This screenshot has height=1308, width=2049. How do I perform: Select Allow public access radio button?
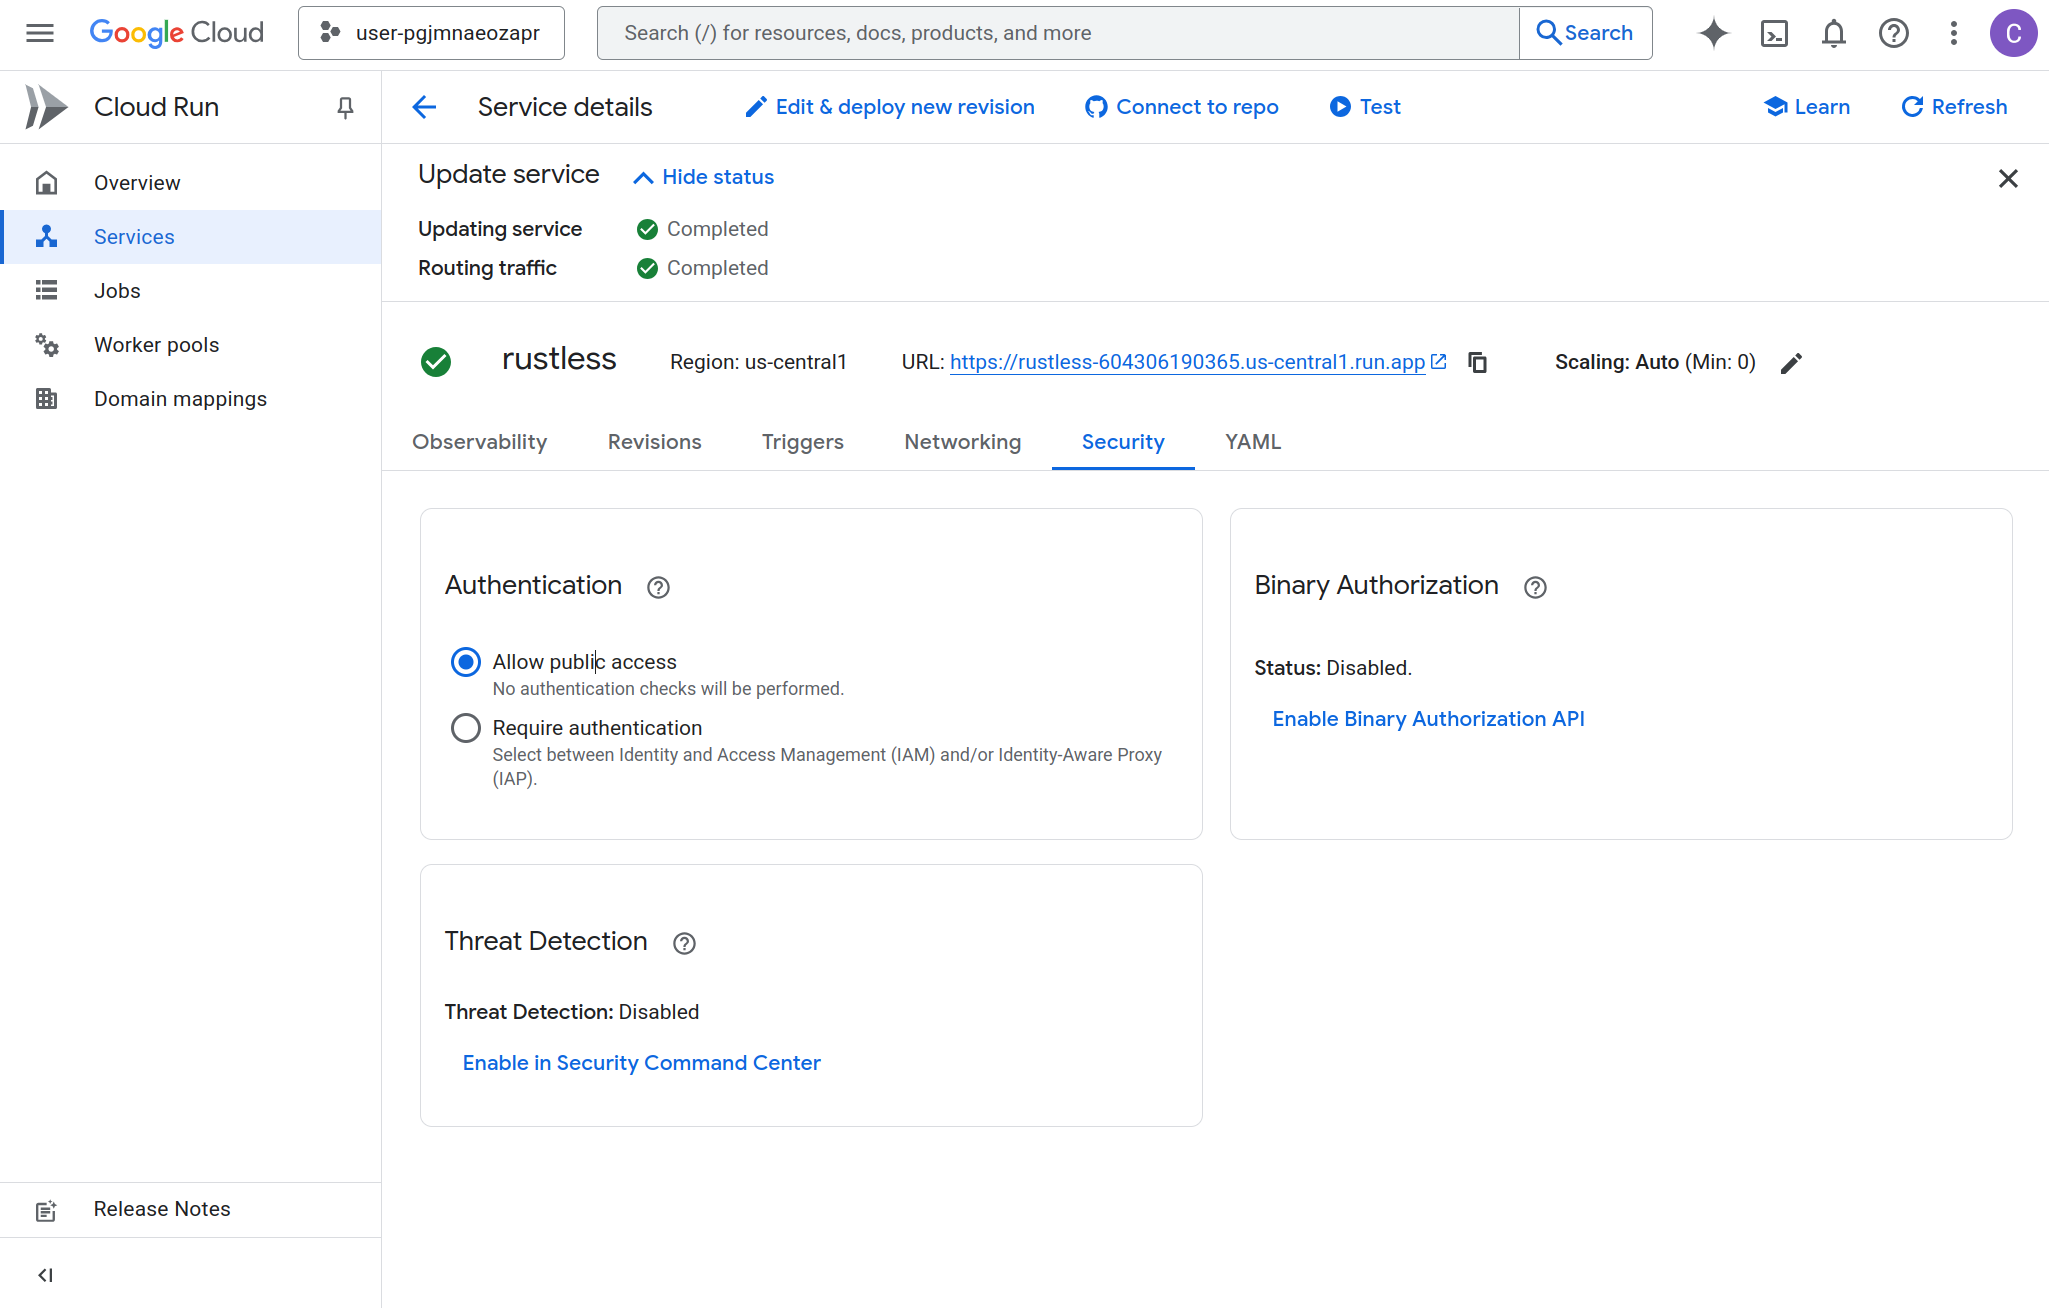(x=466, y=662)
